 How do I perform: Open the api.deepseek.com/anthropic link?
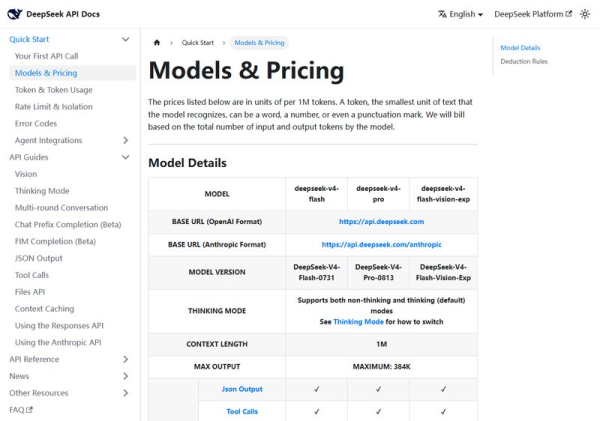coord(382,245)
